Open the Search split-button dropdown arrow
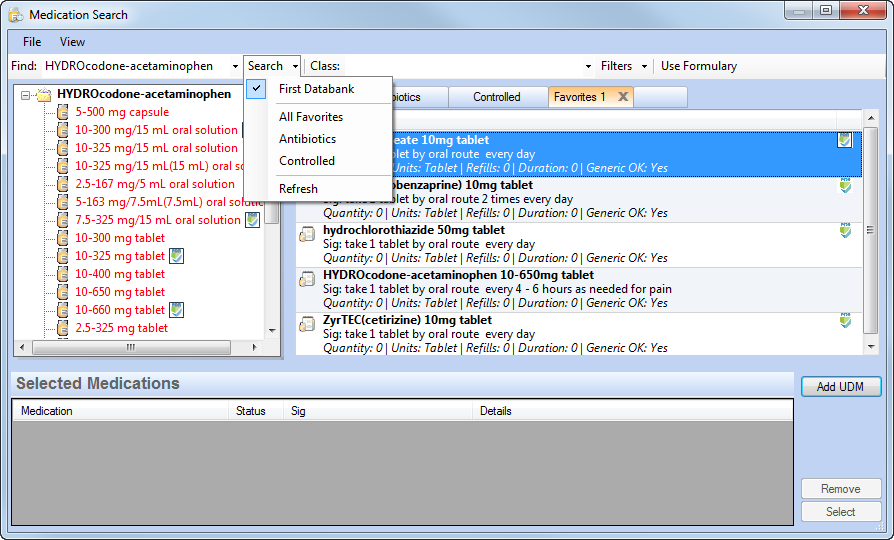The width and height of the screenshot is (894, 540). point(295,66)
